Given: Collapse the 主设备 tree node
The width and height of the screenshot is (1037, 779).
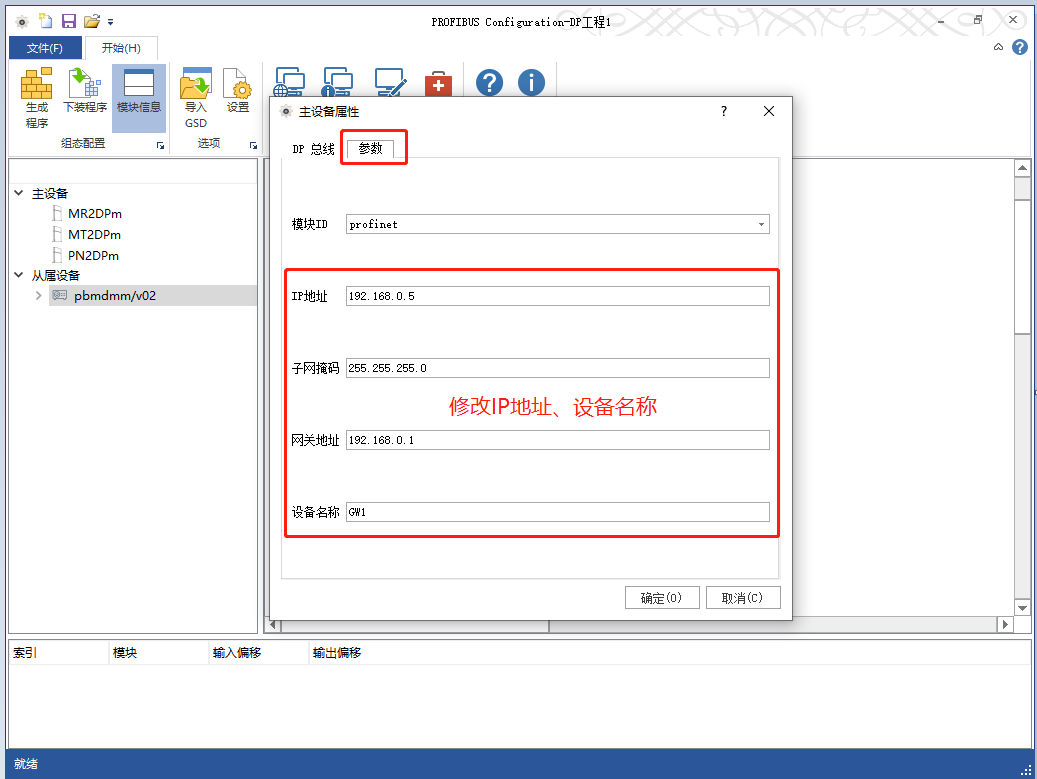Looking at the screenshot, I should (x=17, y=193).
